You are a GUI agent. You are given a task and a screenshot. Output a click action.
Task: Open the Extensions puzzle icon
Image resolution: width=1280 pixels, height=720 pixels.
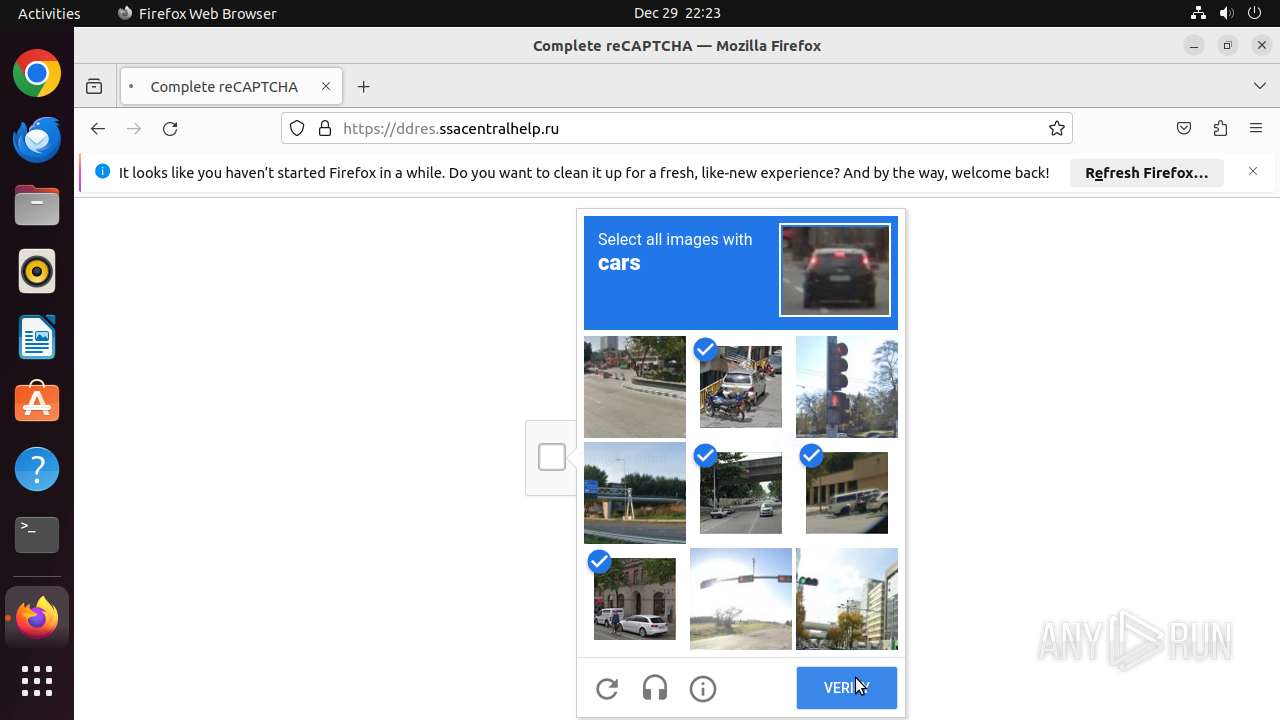tap(1220, 128)
